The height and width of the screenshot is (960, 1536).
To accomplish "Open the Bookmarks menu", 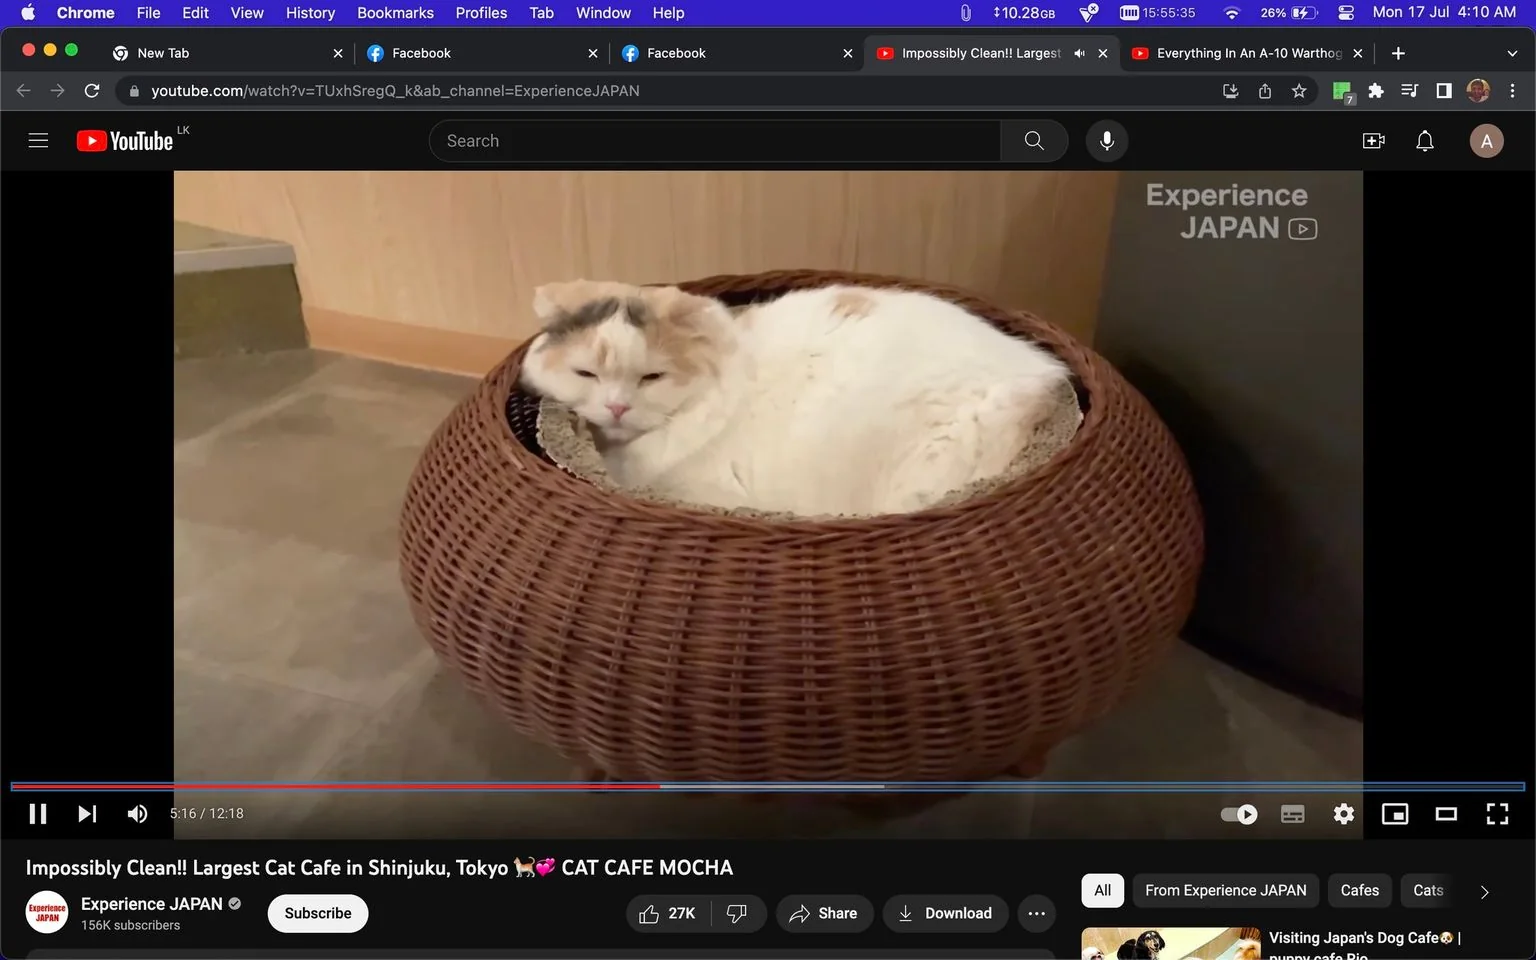I will 395,13.
